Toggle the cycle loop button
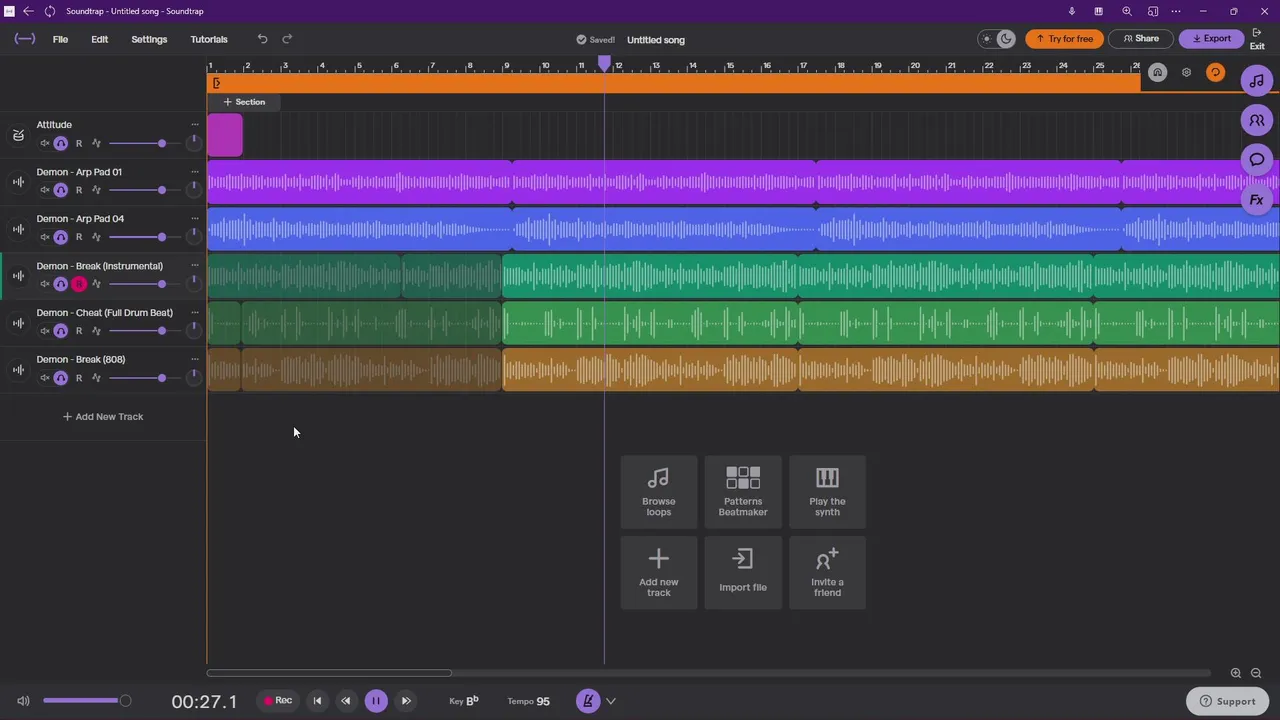This screenshot has height=720, width=1280. click(x=1215, y=73)
